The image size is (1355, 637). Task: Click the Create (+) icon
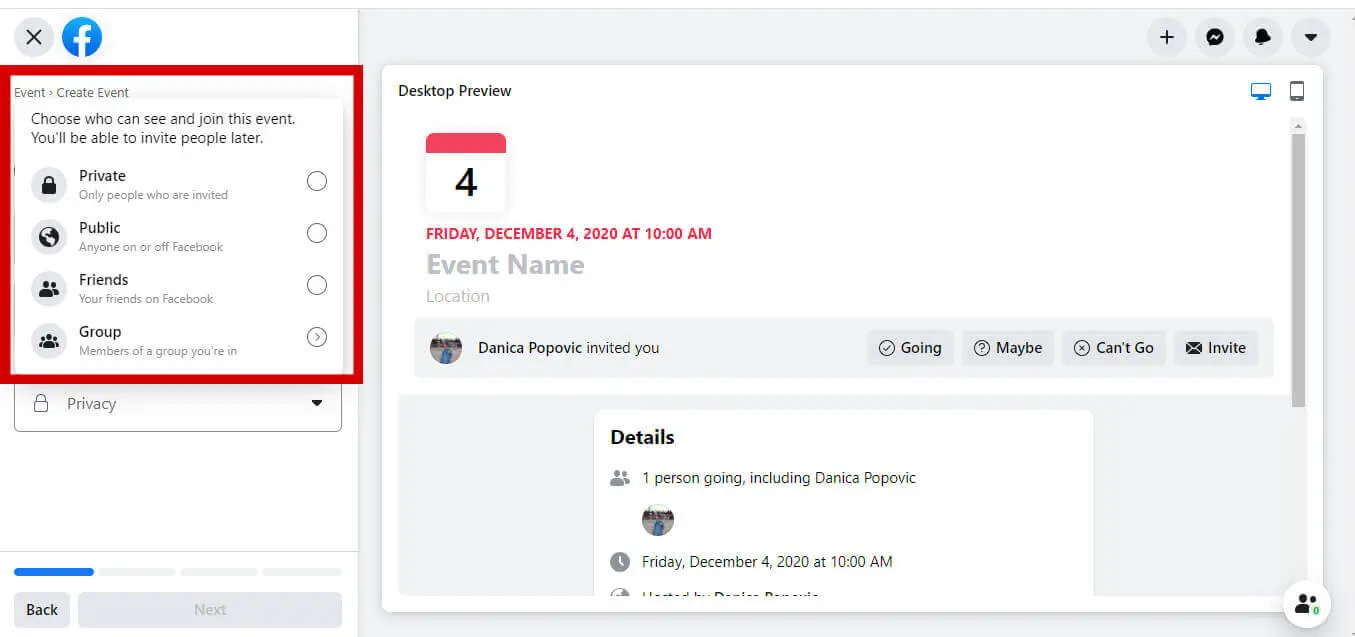coord(1166,37)
